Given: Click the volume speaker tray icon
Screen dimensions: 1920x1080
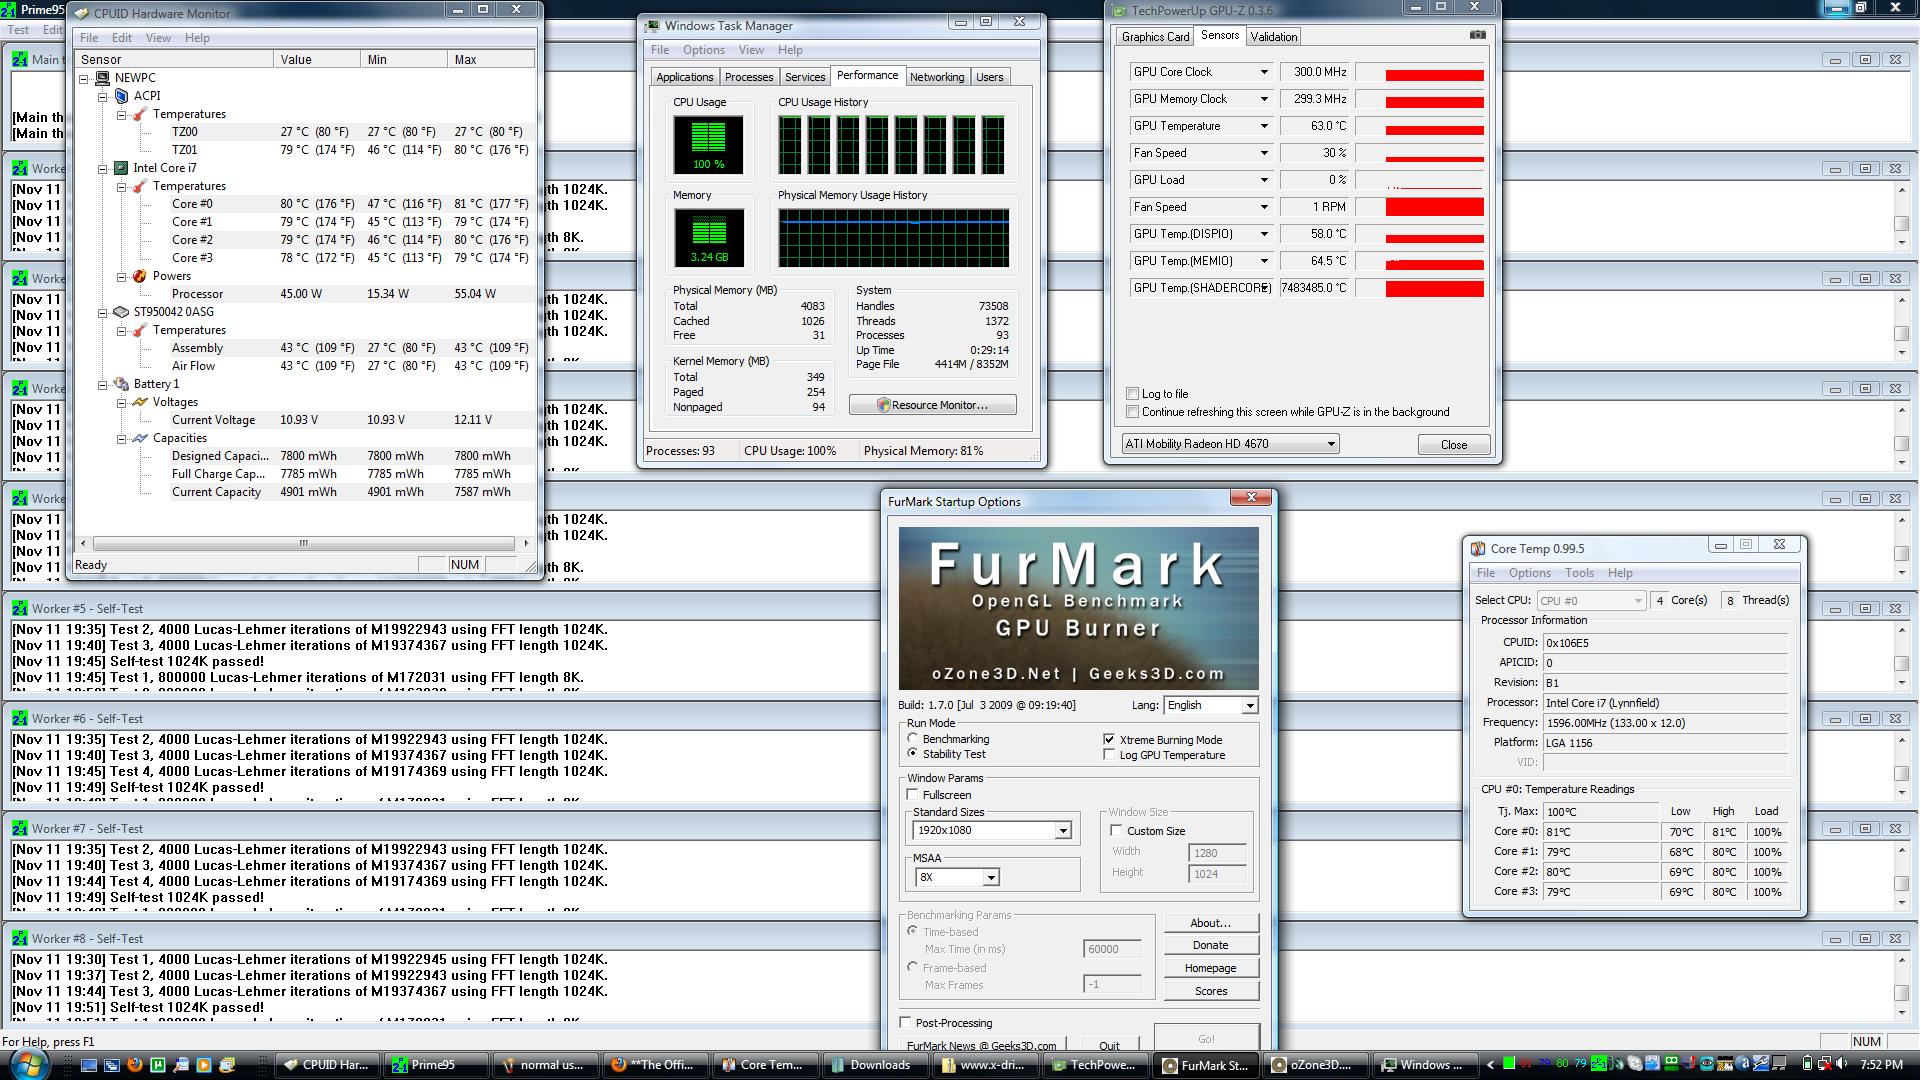Looking at the screenshot, I should point(1839,1065).
